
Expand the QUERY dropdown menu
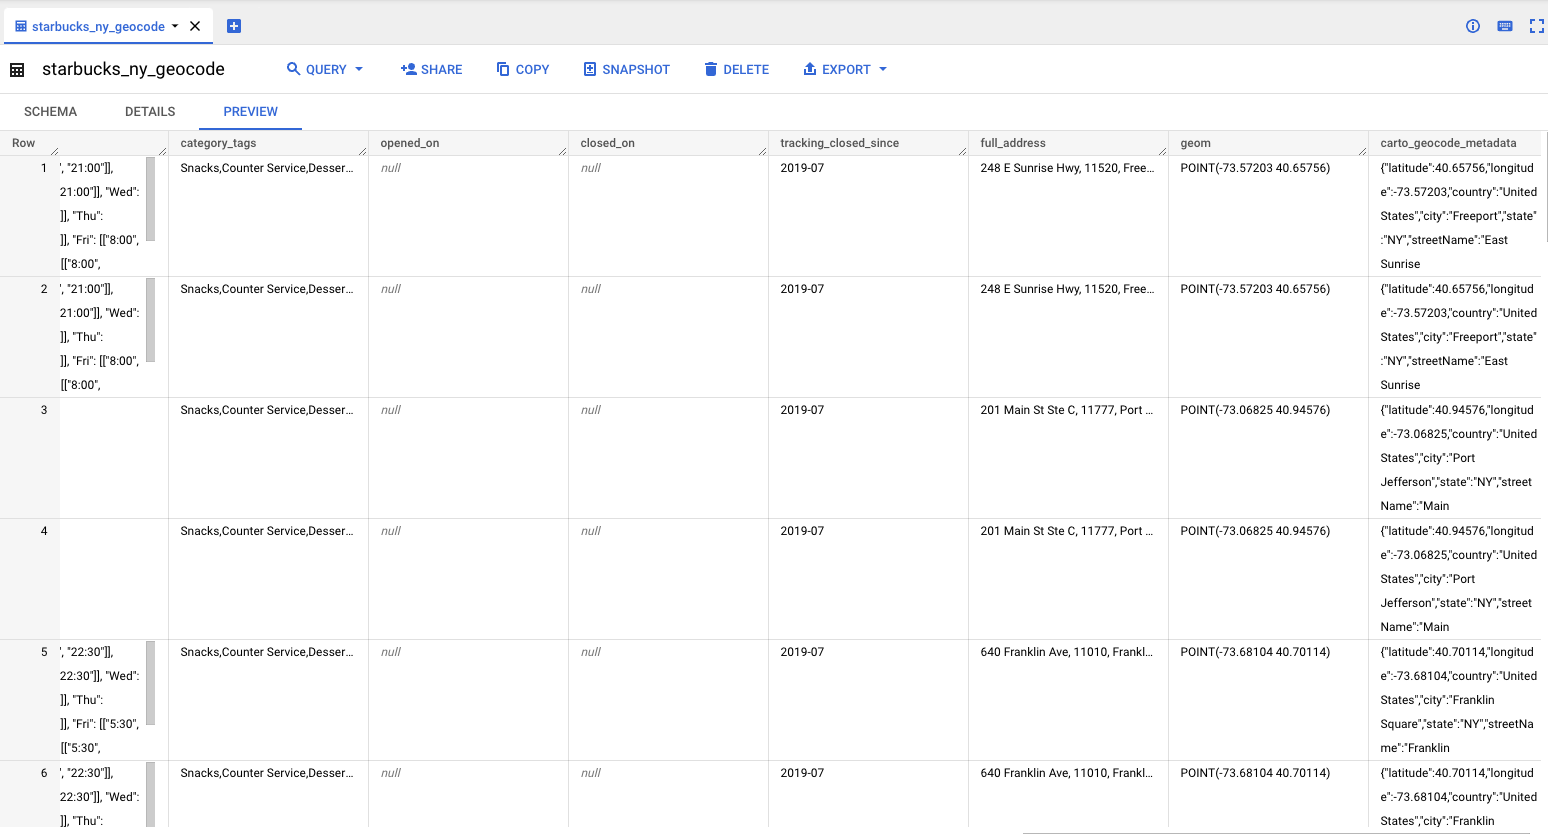pyautogui.click(x=359, y=69)
